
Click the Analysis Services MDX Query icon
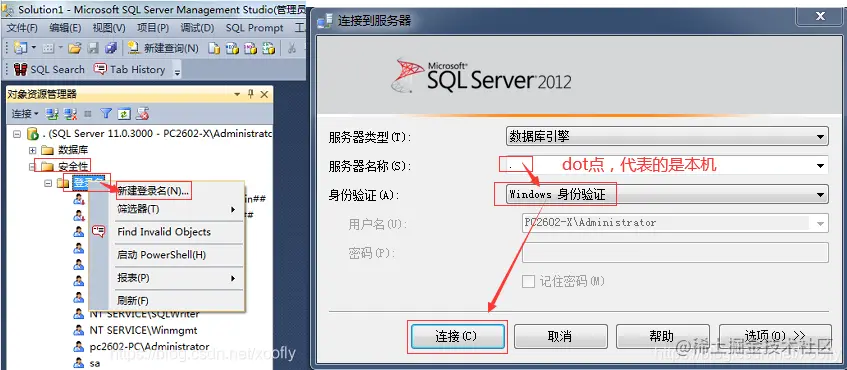pos(232,49)
